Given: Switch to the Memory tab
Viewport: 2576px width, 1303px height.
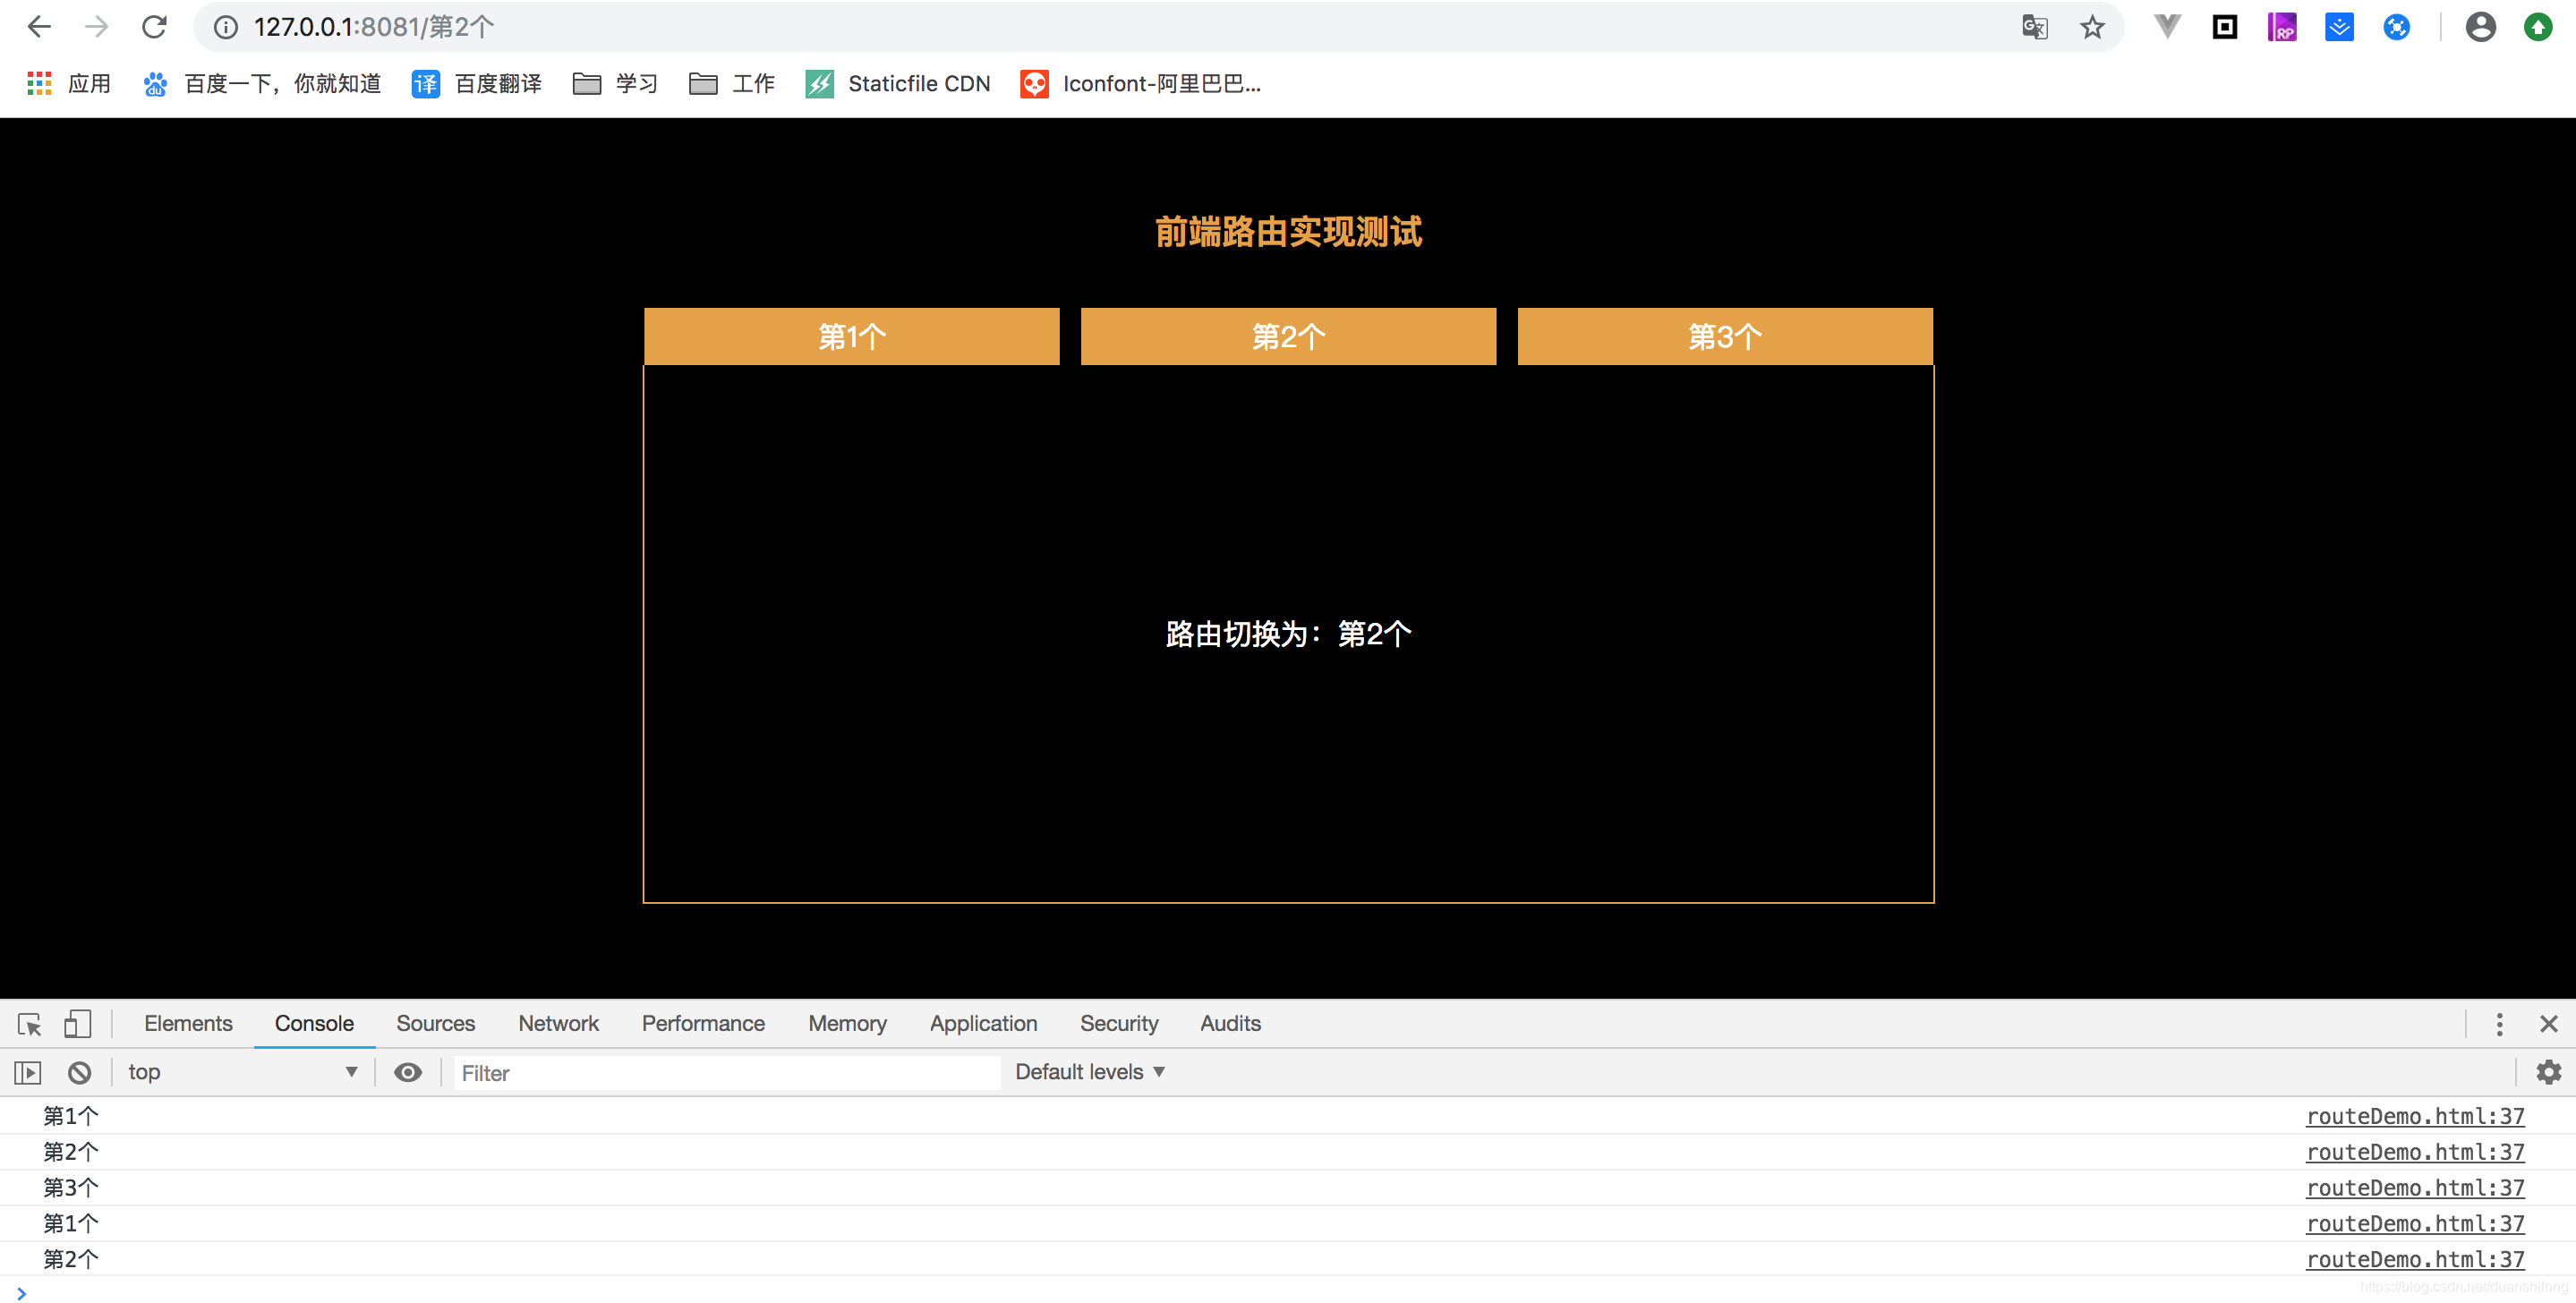Looking at the screenshot, I should click(x=847, y=1024).
